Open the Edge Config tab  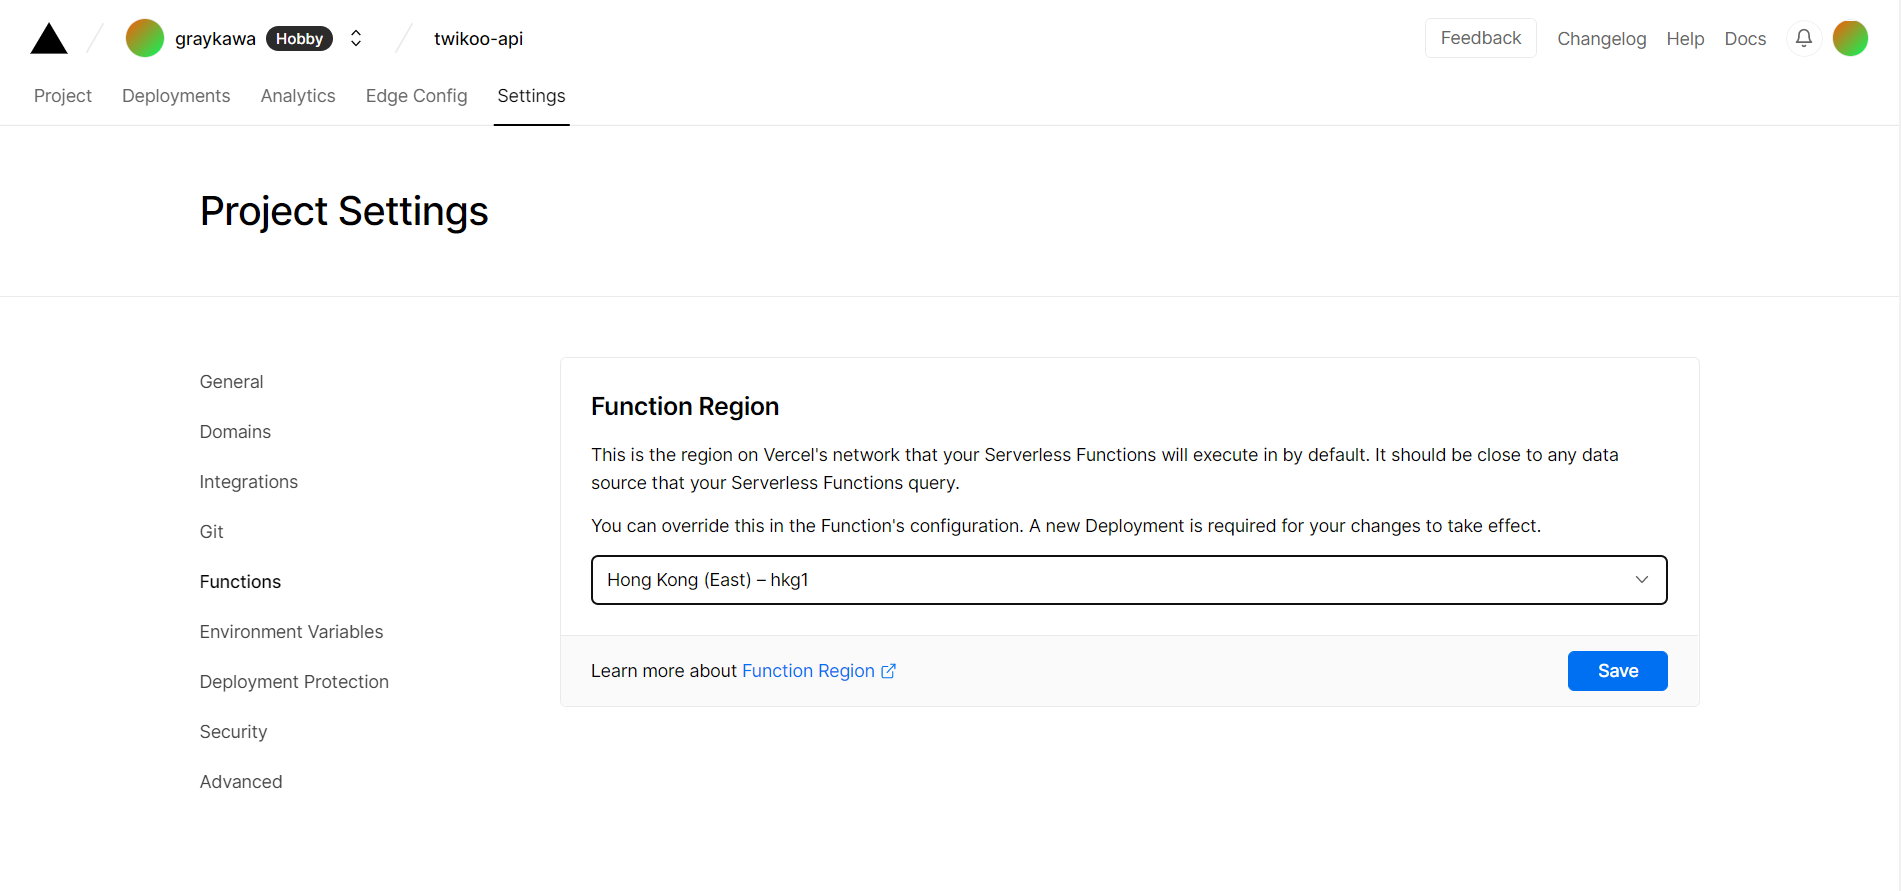point(416,96)
